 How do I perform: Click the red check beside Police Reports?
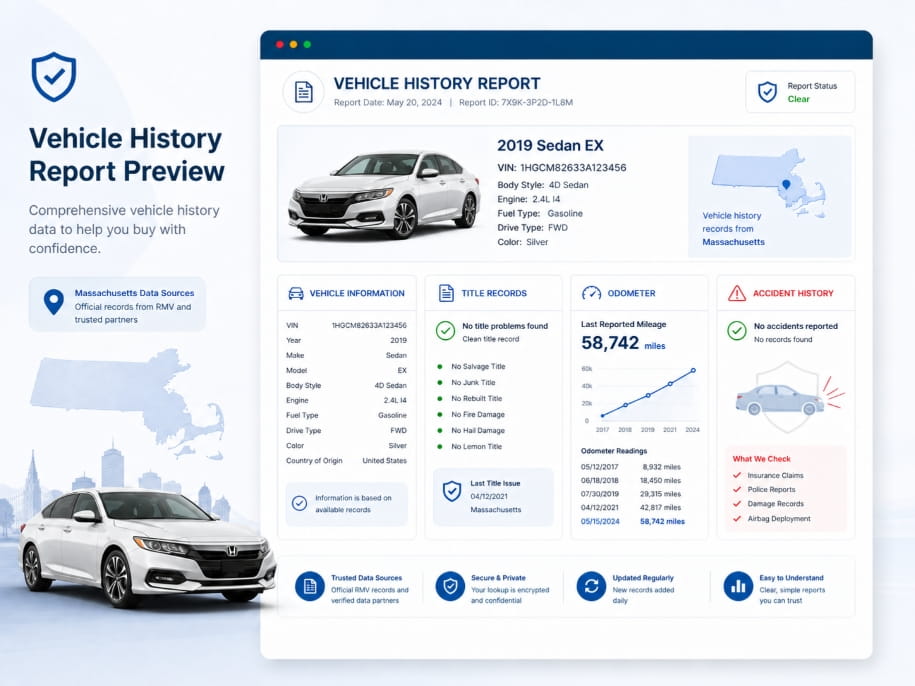(x=737, y=489)
